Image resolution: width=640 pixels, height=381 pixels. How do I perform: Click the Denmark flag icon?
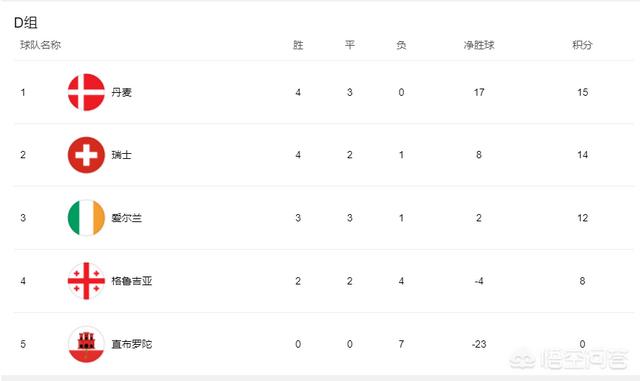[x=86, y=92]
